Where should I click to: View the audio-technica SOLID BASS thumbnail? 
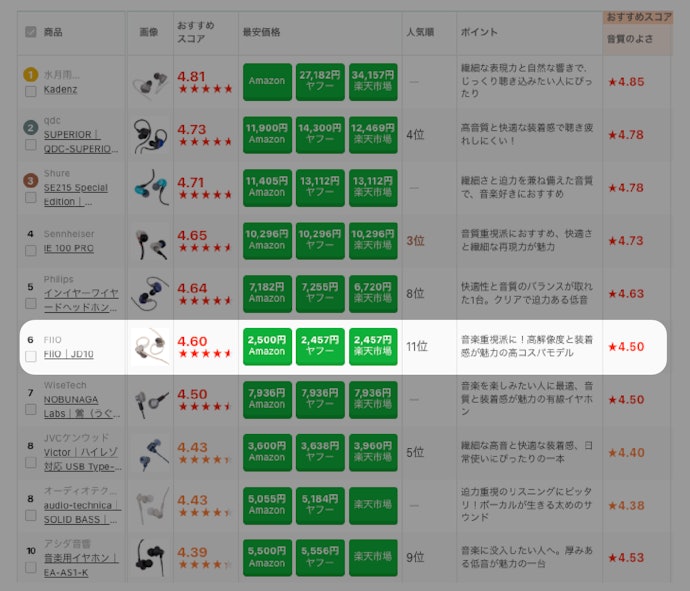coord(150,506)
